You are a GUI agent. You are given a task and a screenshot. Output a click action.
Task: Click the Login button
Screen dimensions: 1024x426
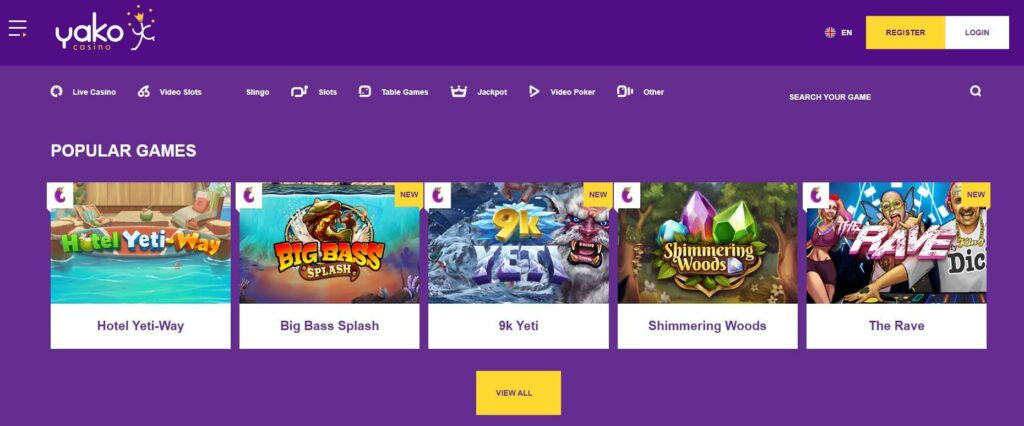click(977, 33)
